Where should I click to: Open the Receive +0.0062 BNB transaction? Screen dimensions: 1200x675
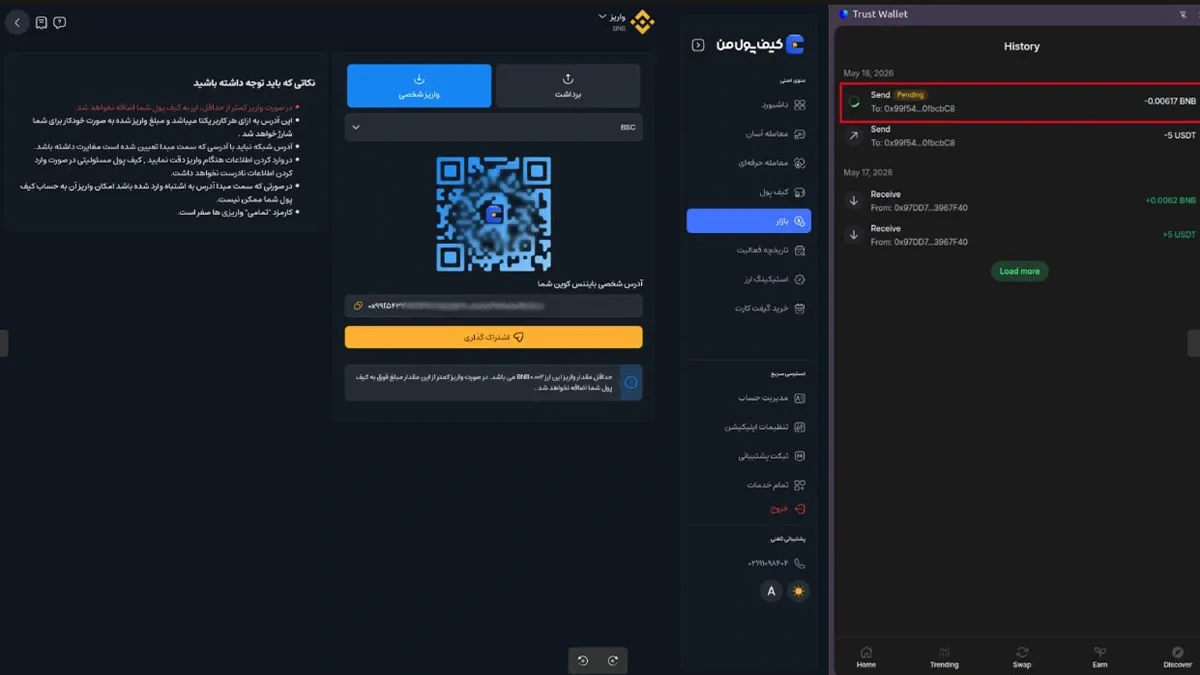(x=1020, y=201)
